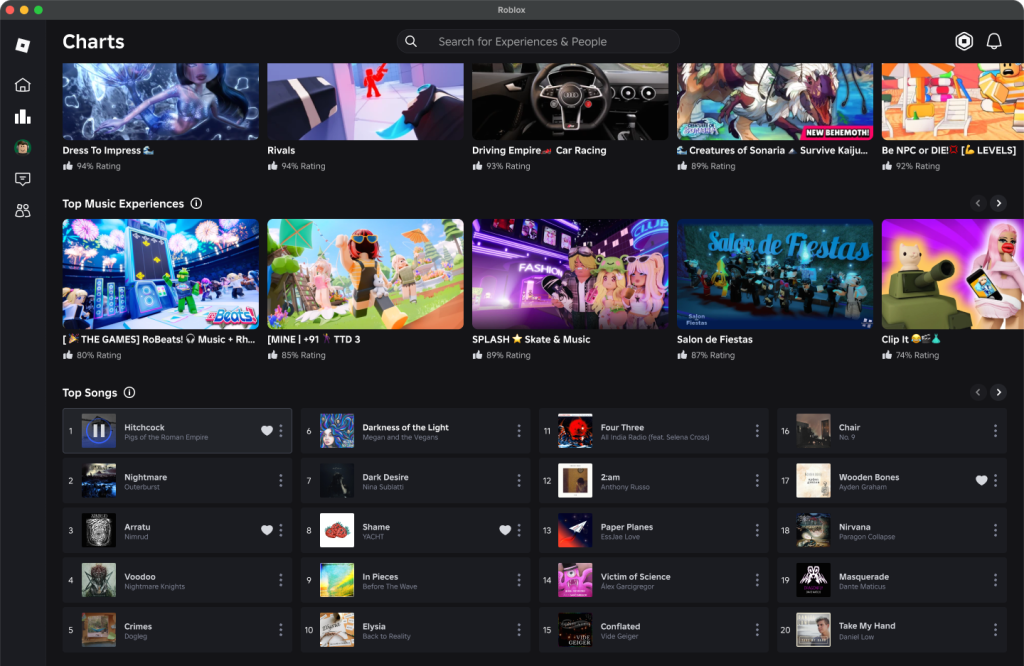Open more options for Nightmare
1024x666 pixels.
281,481
